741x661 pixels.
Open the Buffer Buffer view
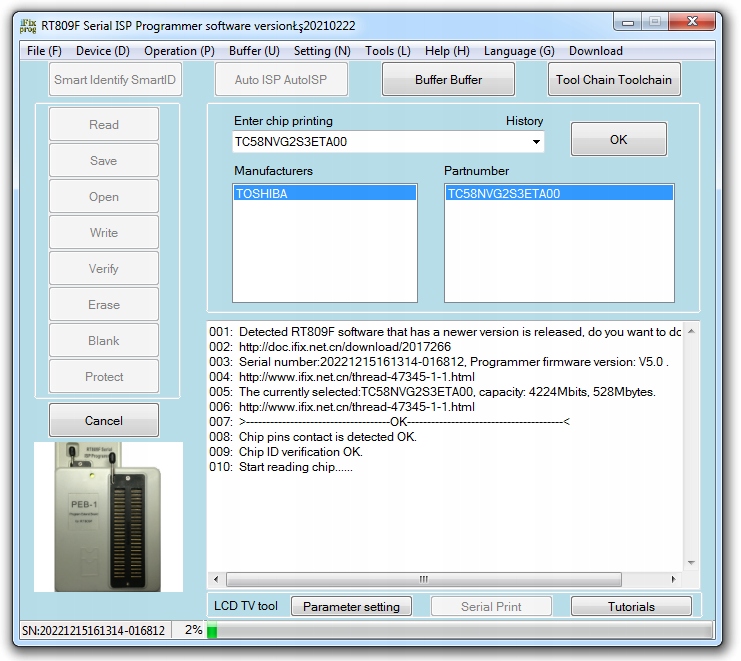(x=448, y=79)
